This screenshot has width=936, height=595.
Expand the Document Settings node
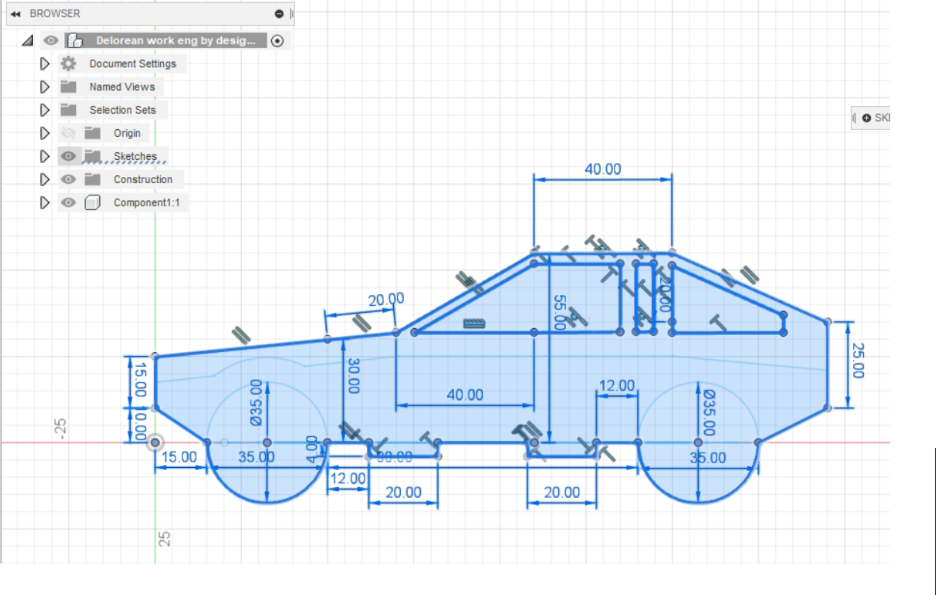click(x=44, y=63)
